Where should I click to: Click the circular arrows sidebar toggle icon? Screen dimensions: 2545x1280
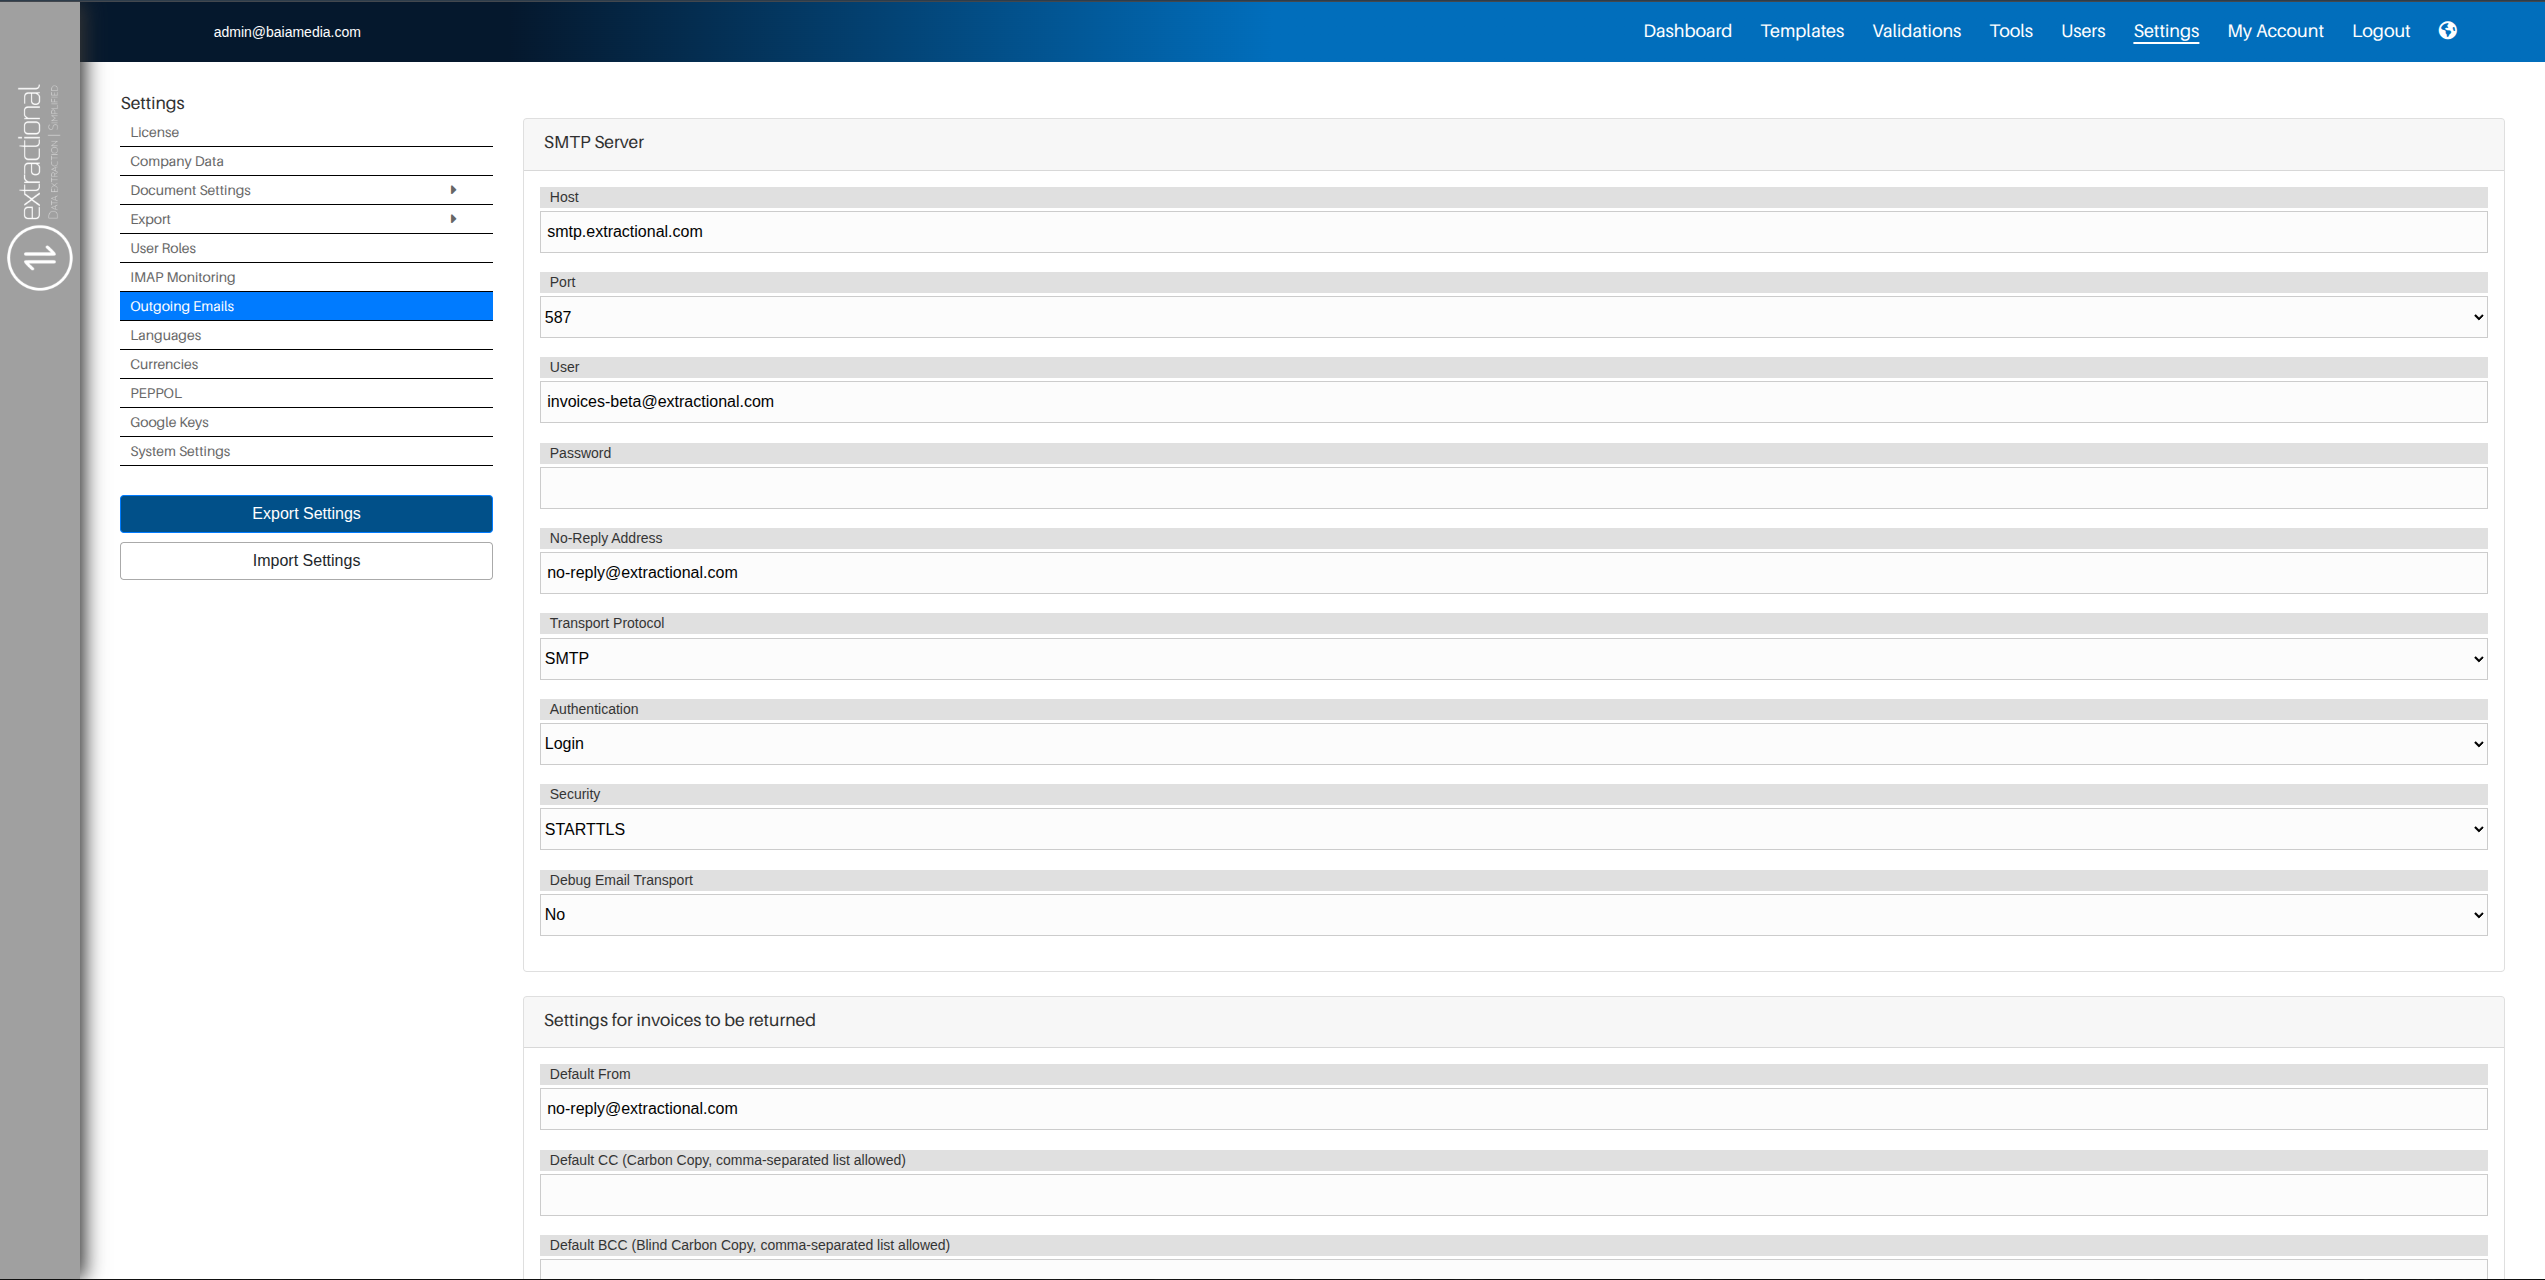[40, 258]
